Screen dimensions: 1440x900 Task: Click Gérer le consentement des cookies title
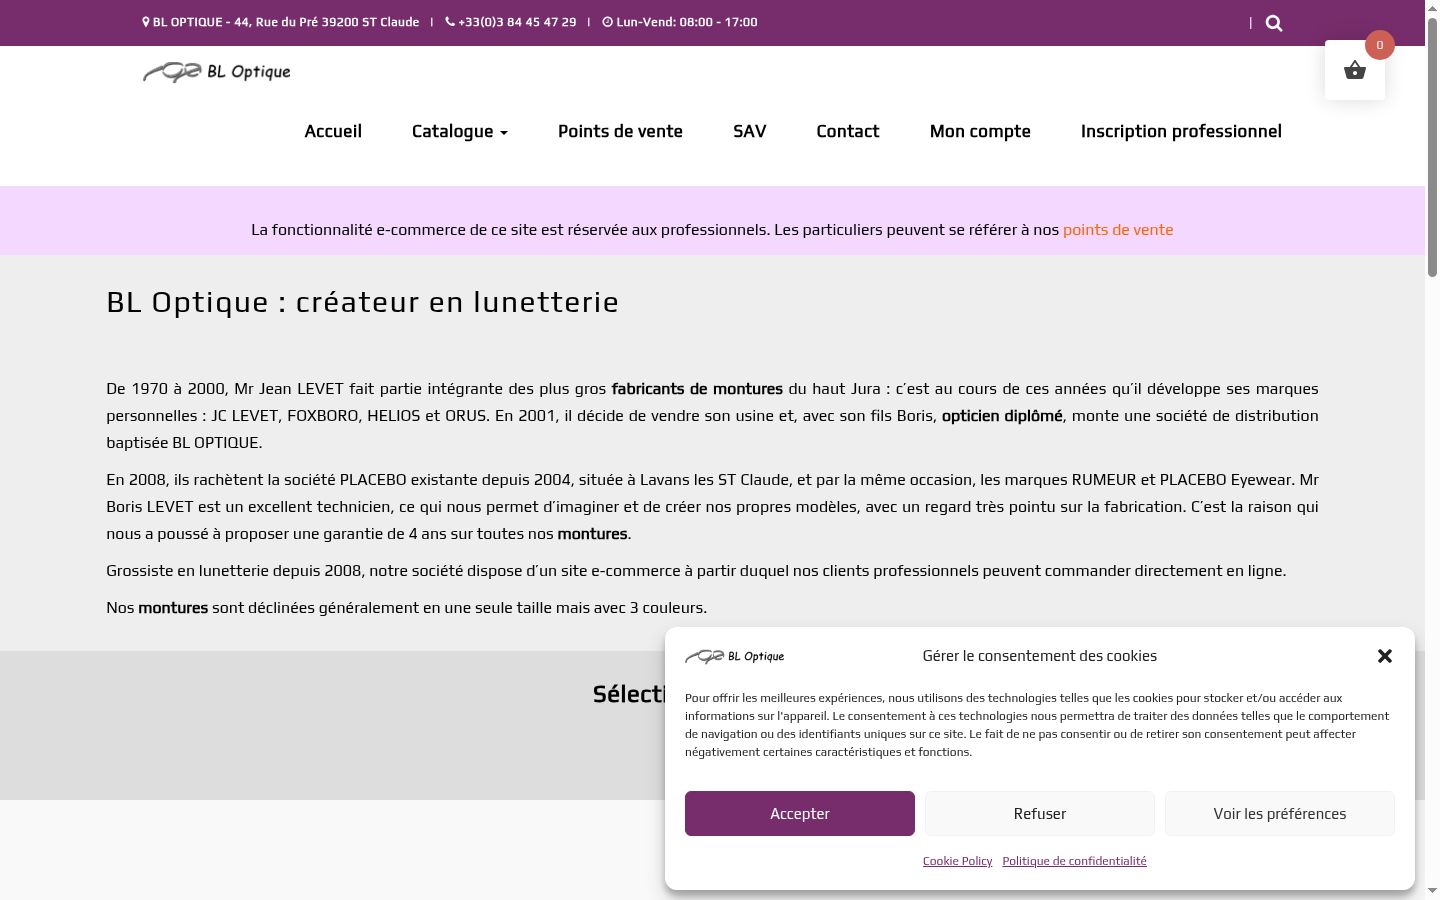coord(1040,656)
